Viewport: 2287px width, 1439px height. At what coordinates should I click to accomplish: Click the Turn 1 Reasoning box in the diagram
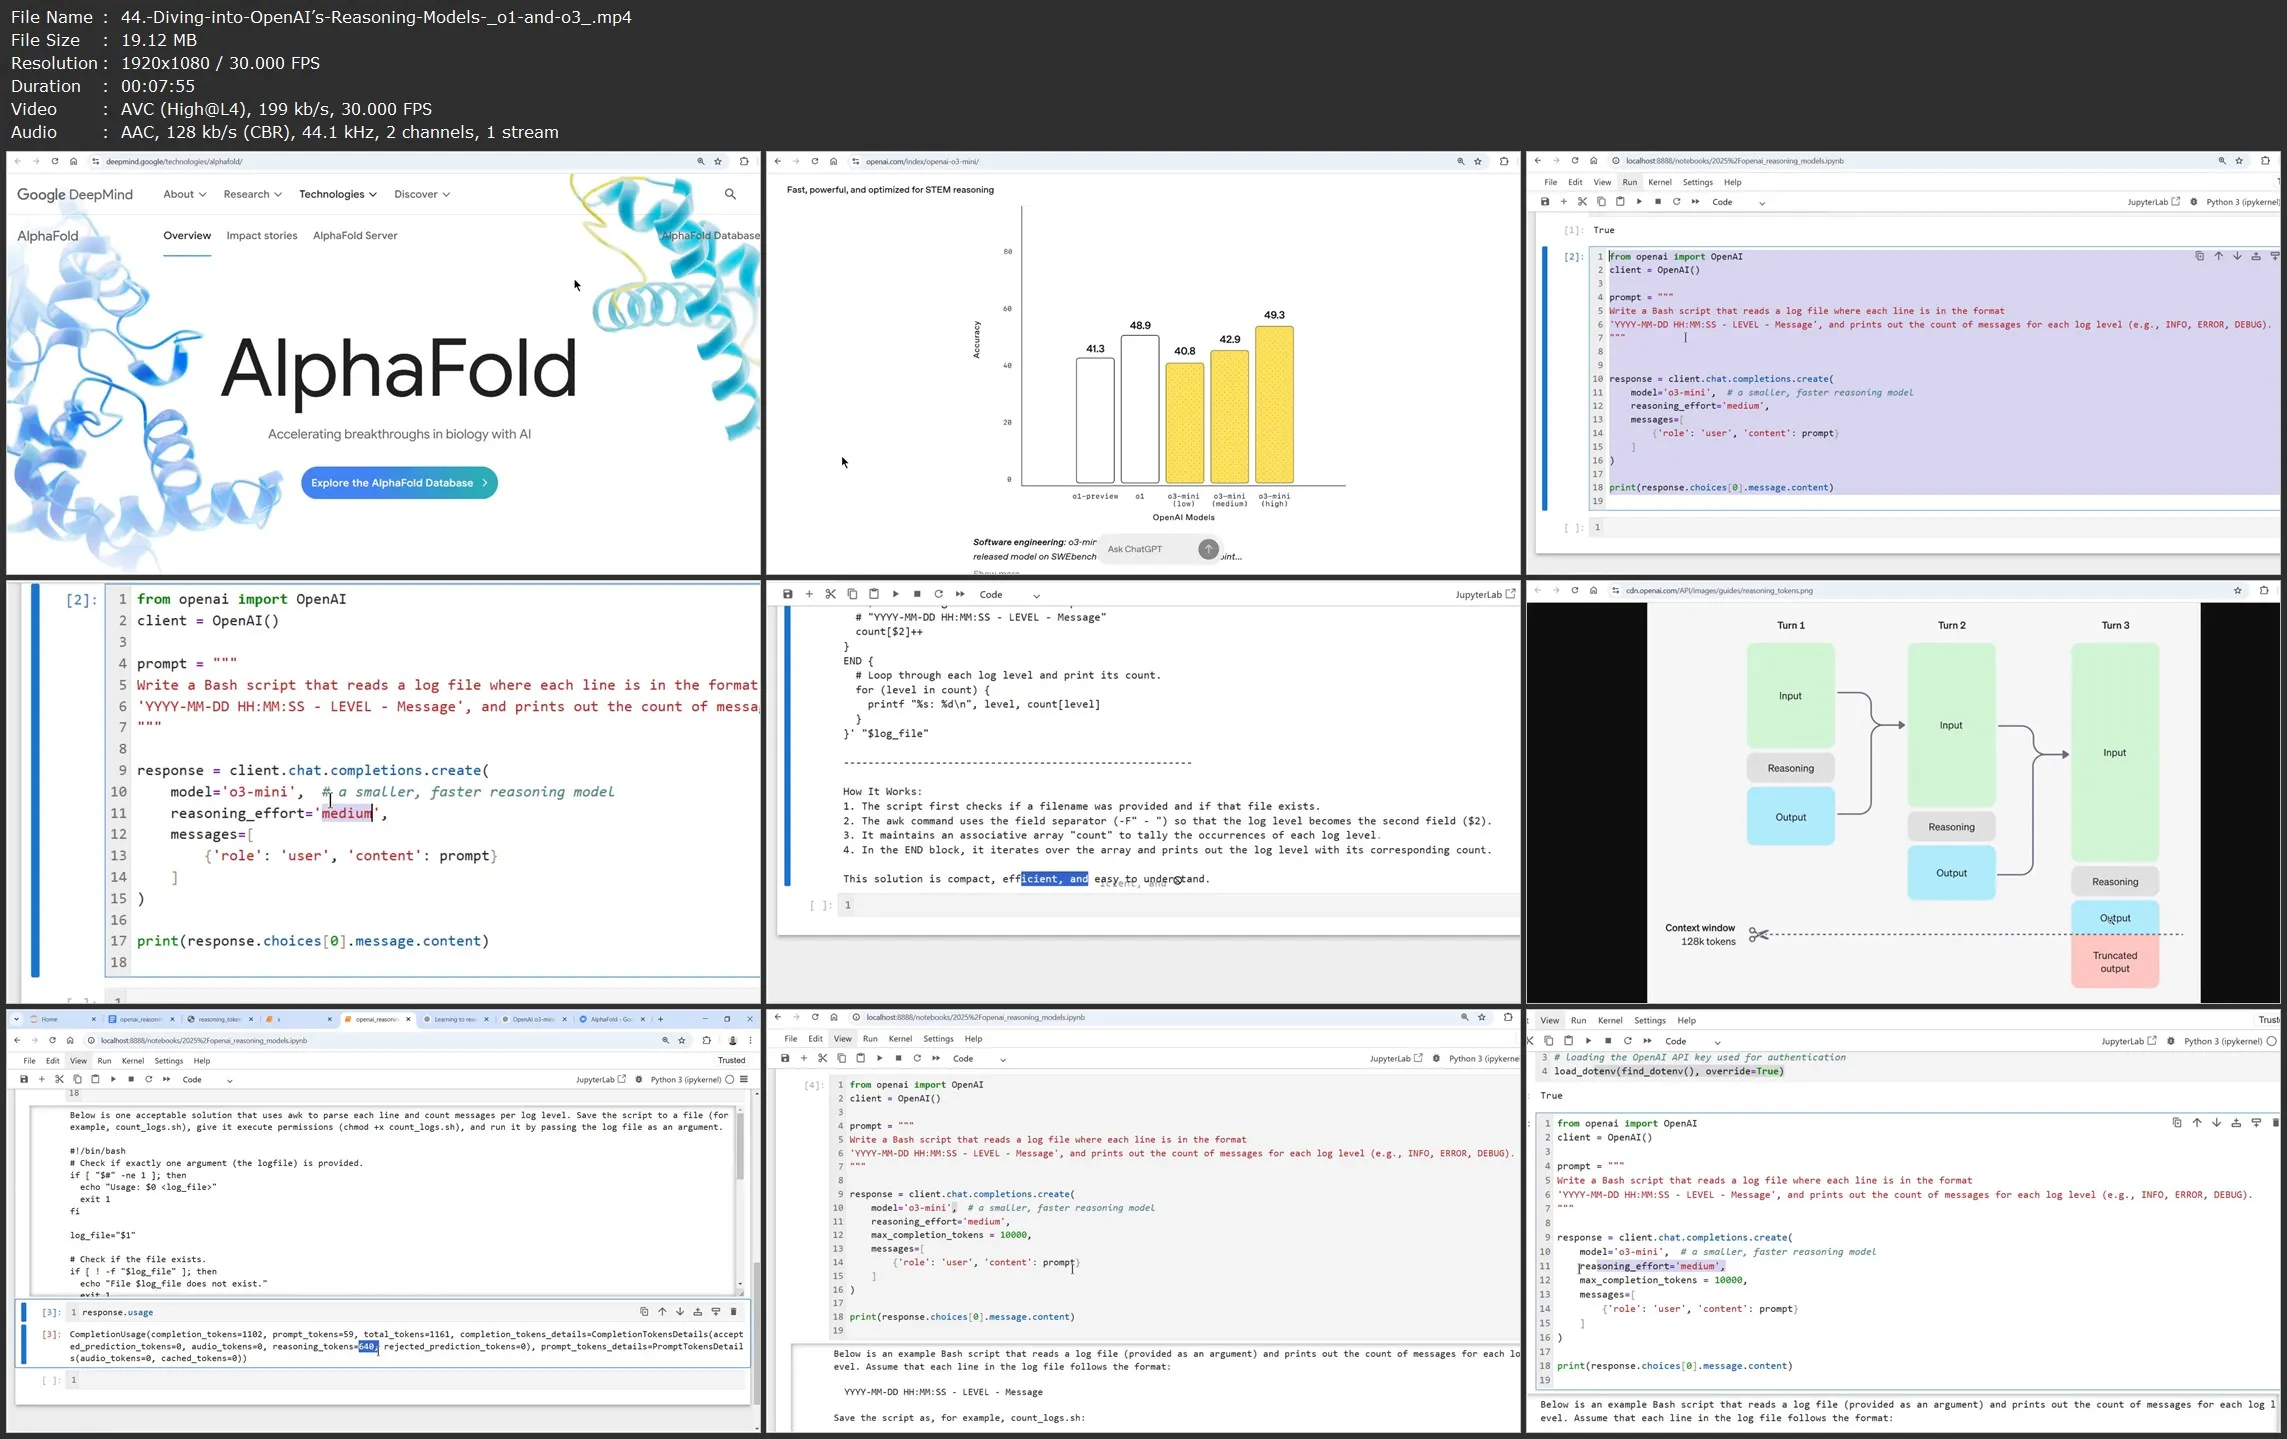(x=1790, y=768)
